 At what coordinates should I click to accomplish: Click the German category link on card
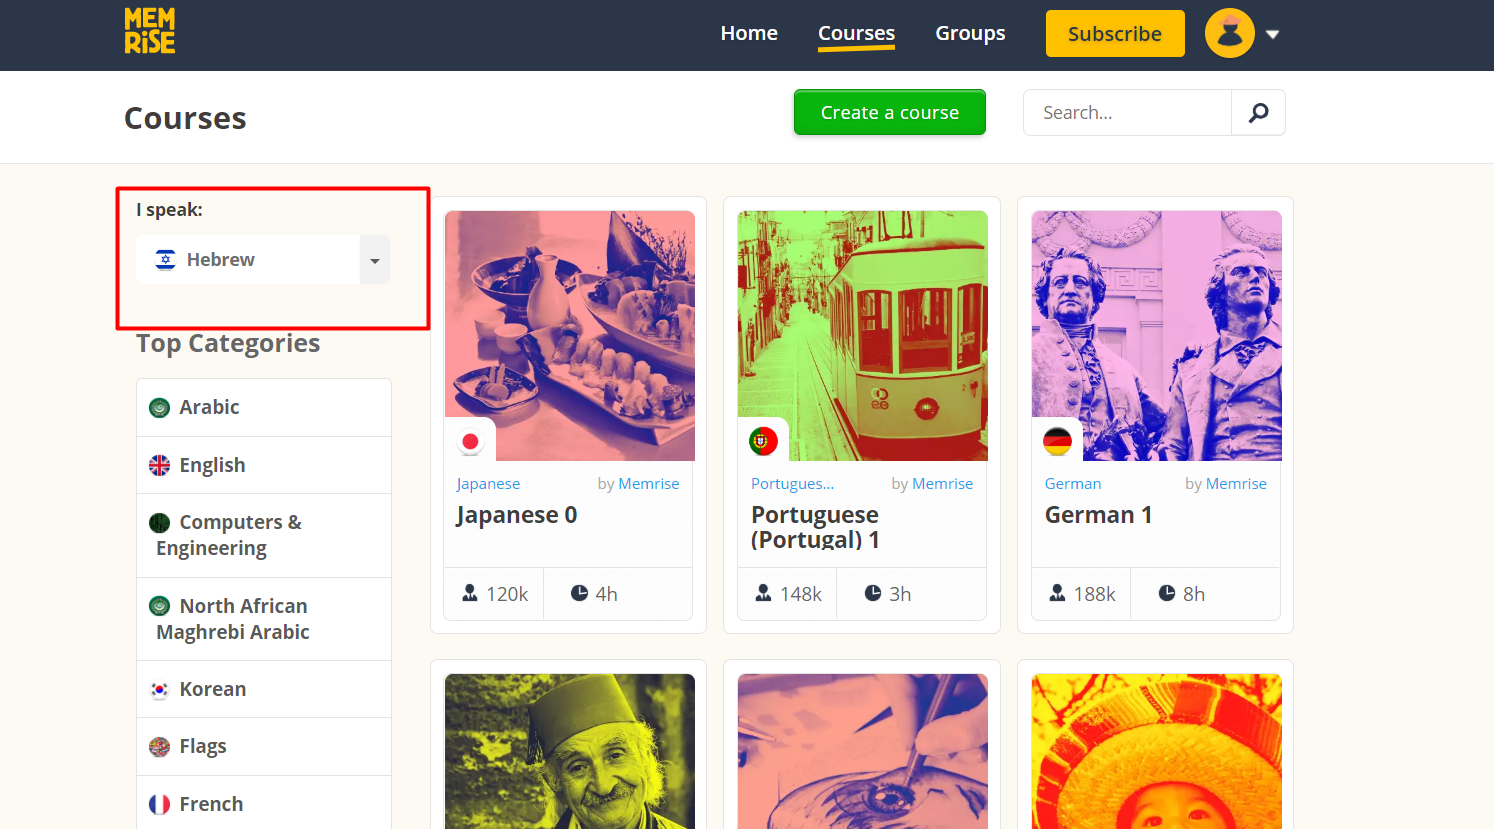click(1073, 484)
